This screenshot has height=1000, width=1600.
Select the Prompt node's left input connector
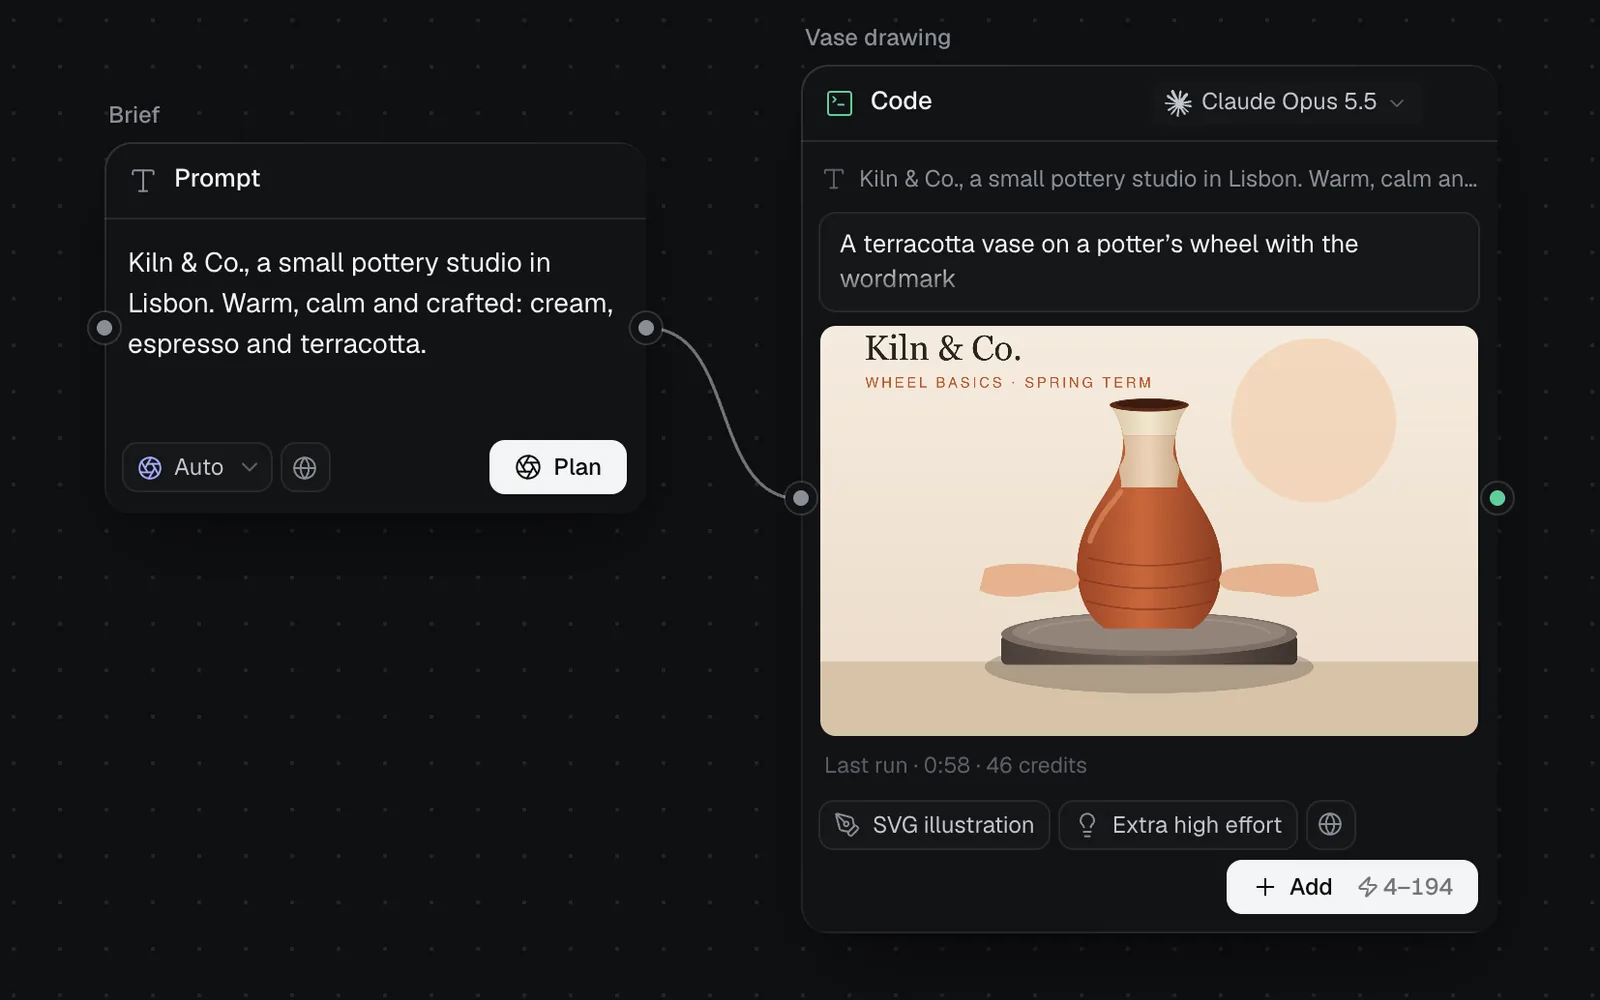click(x=104, y=328)
